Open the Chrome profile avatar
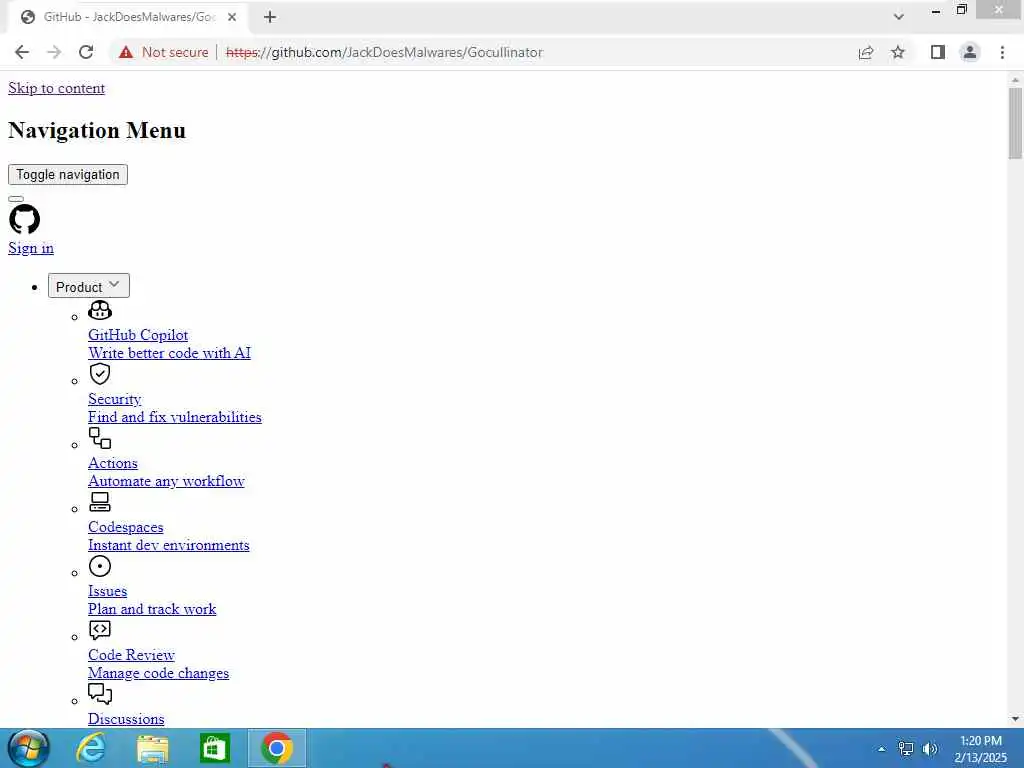Image resolution: width=1024 pixels, height=768 pixels. pyautogui.click(x=970, y=52)
